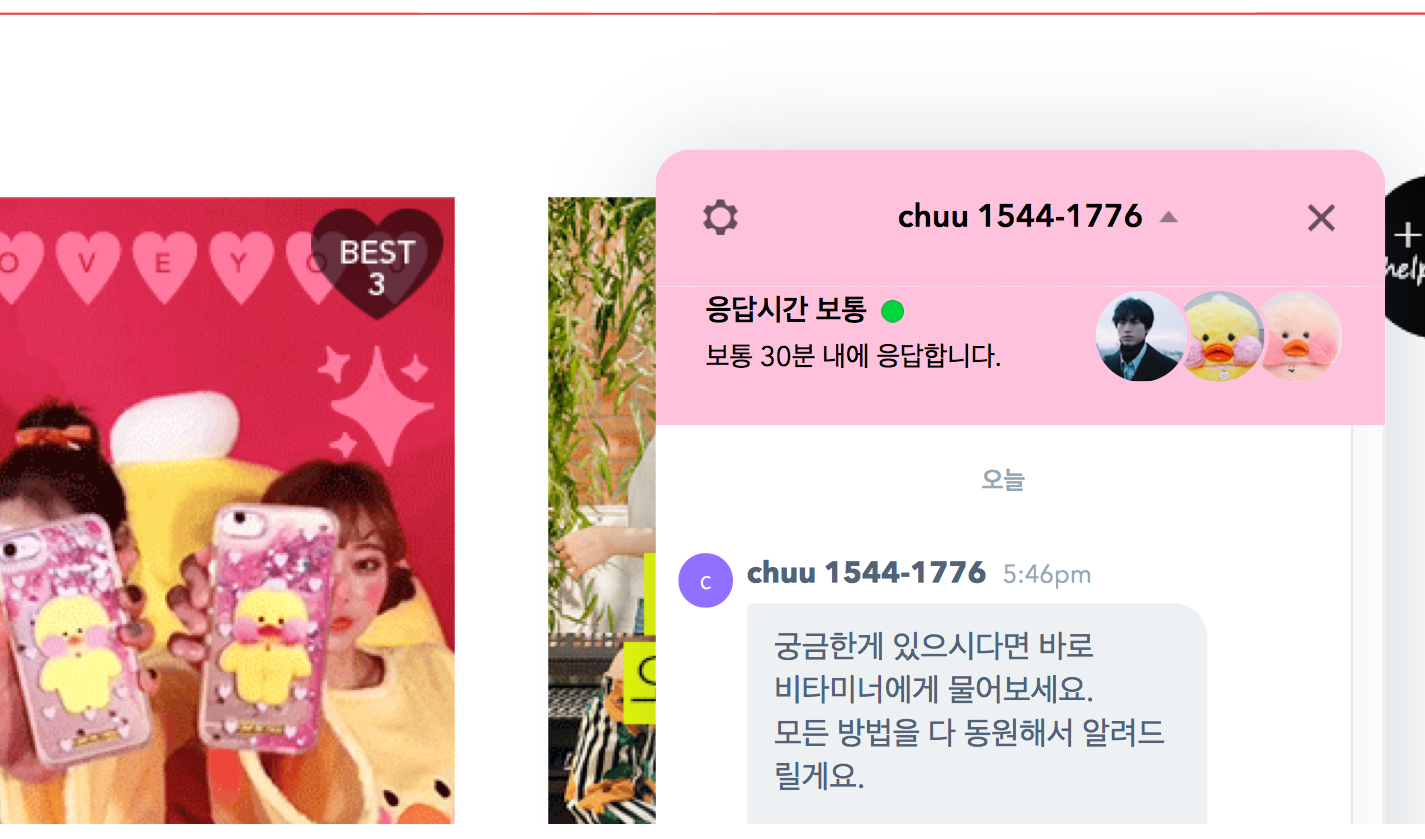Select the man photo agent avatar
The image size is (1425, 839).
click(1140, 337)
